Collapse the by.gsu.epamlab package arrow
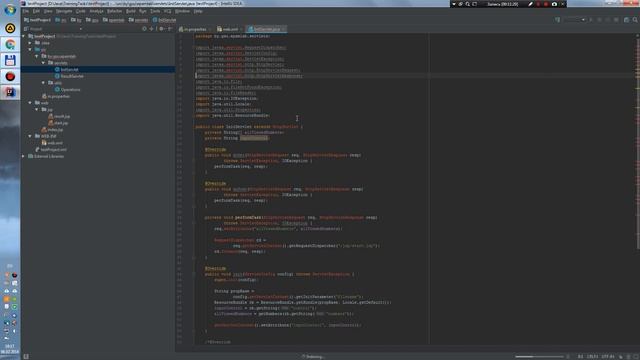Viewport: 640px width, 360px height. point(37,56)
